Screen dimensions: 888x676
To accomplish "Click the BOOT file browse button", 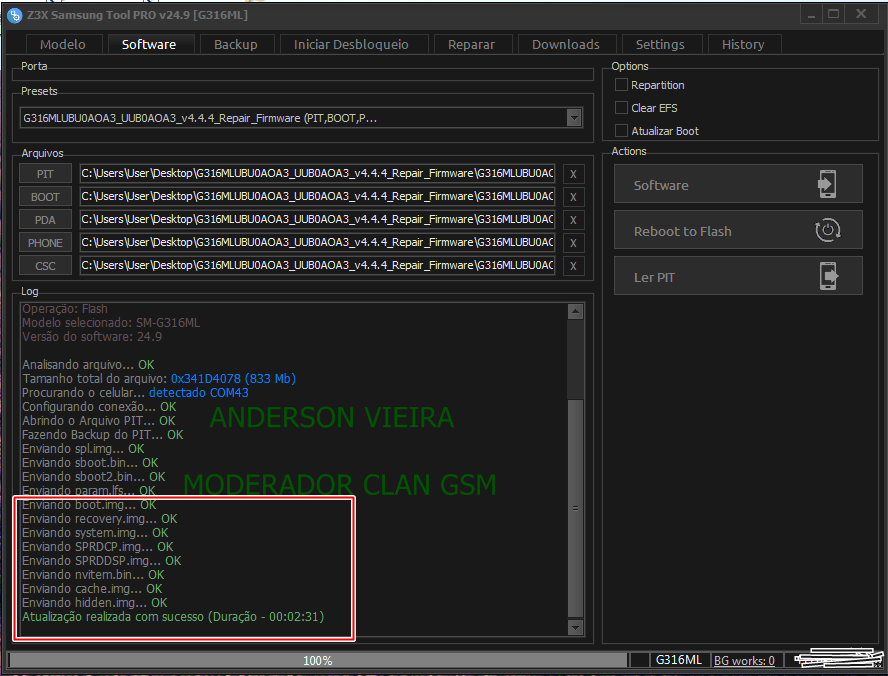I will click(x=45, y=196).
